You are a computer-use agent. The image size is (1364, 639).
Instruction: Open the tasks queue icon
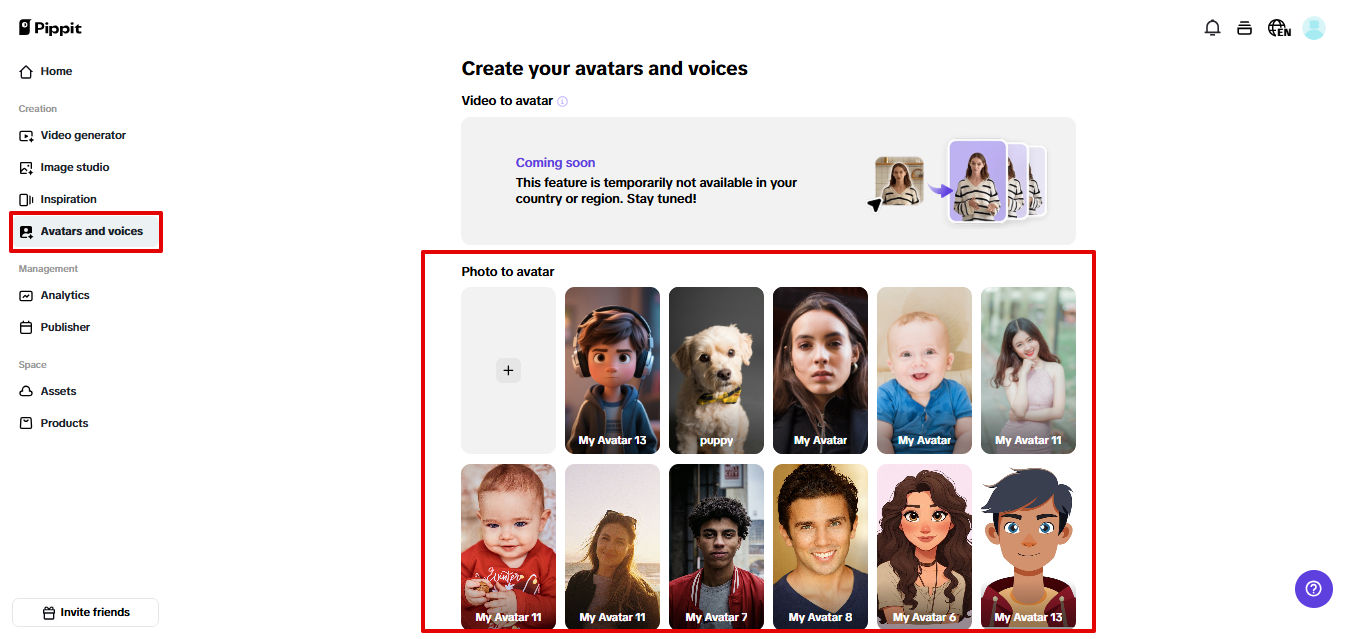pyautogui.click(x=1244, y=28)
